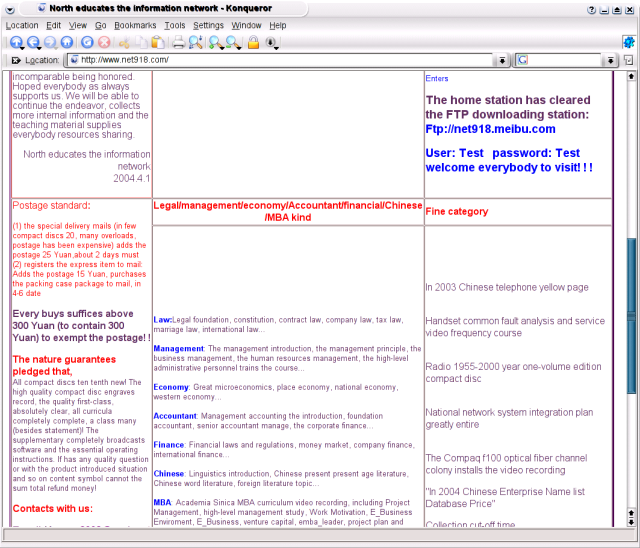
Task: Click the page scrollbar up arrow
Action: point(631,76)
